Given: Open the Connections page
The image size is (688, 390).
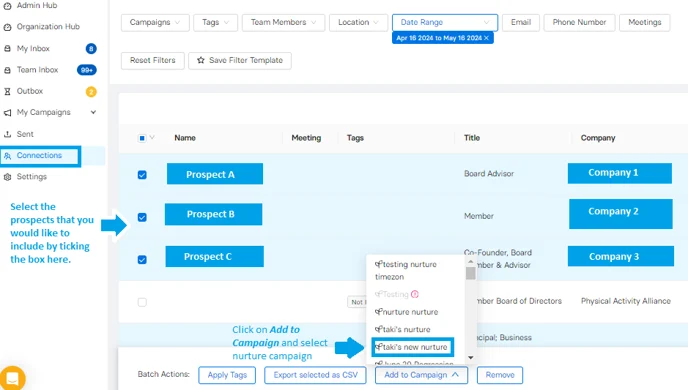Looking at the screenshot, I should click(x=39, y=155).
